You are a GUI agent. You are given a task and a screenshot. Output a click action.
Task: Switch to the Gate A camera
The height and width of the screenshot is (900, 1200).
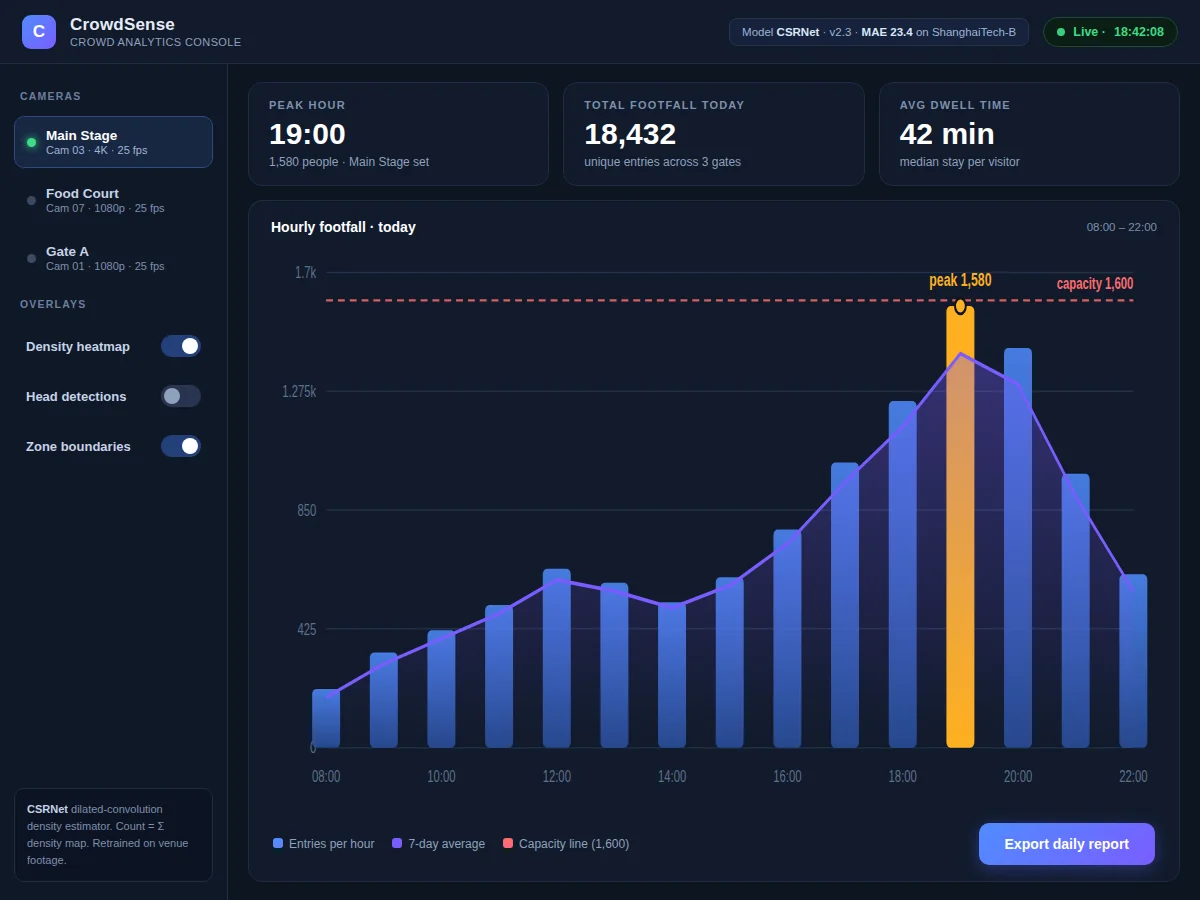[x=113, y=258]
